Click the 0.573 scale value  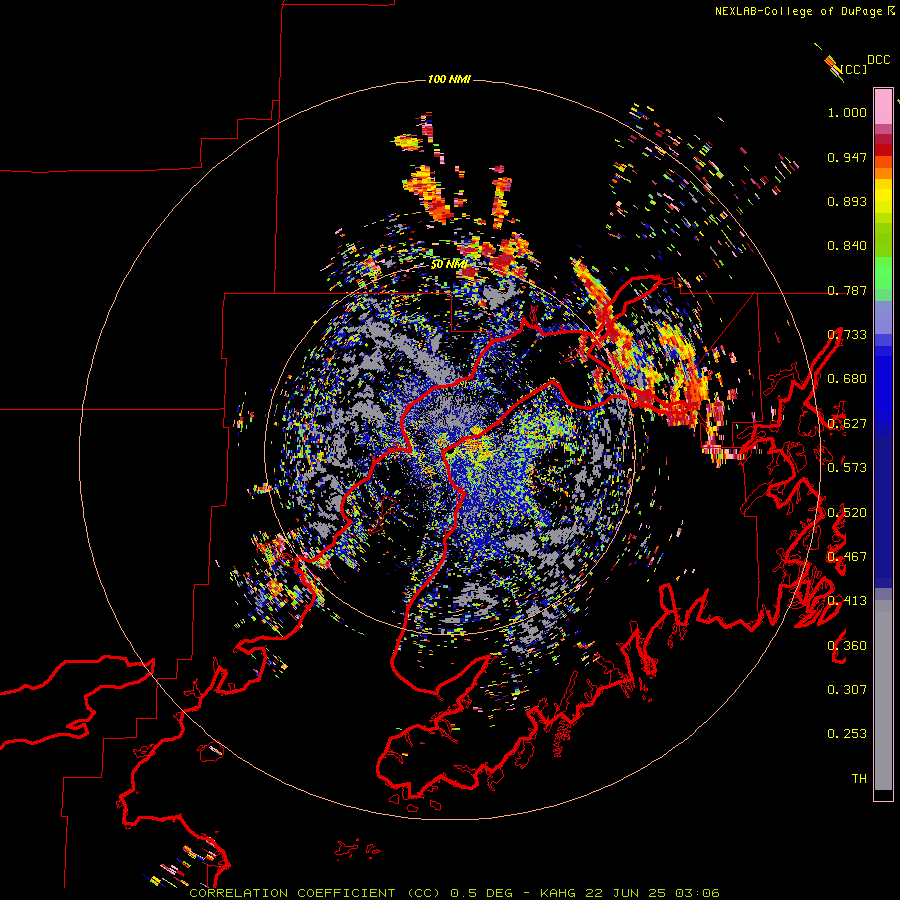[847, 468]
